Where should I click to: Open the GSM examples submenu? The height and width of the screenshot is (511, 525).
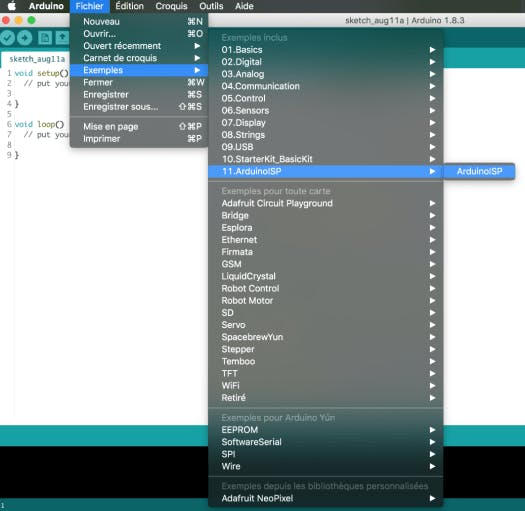pos(325,264)
